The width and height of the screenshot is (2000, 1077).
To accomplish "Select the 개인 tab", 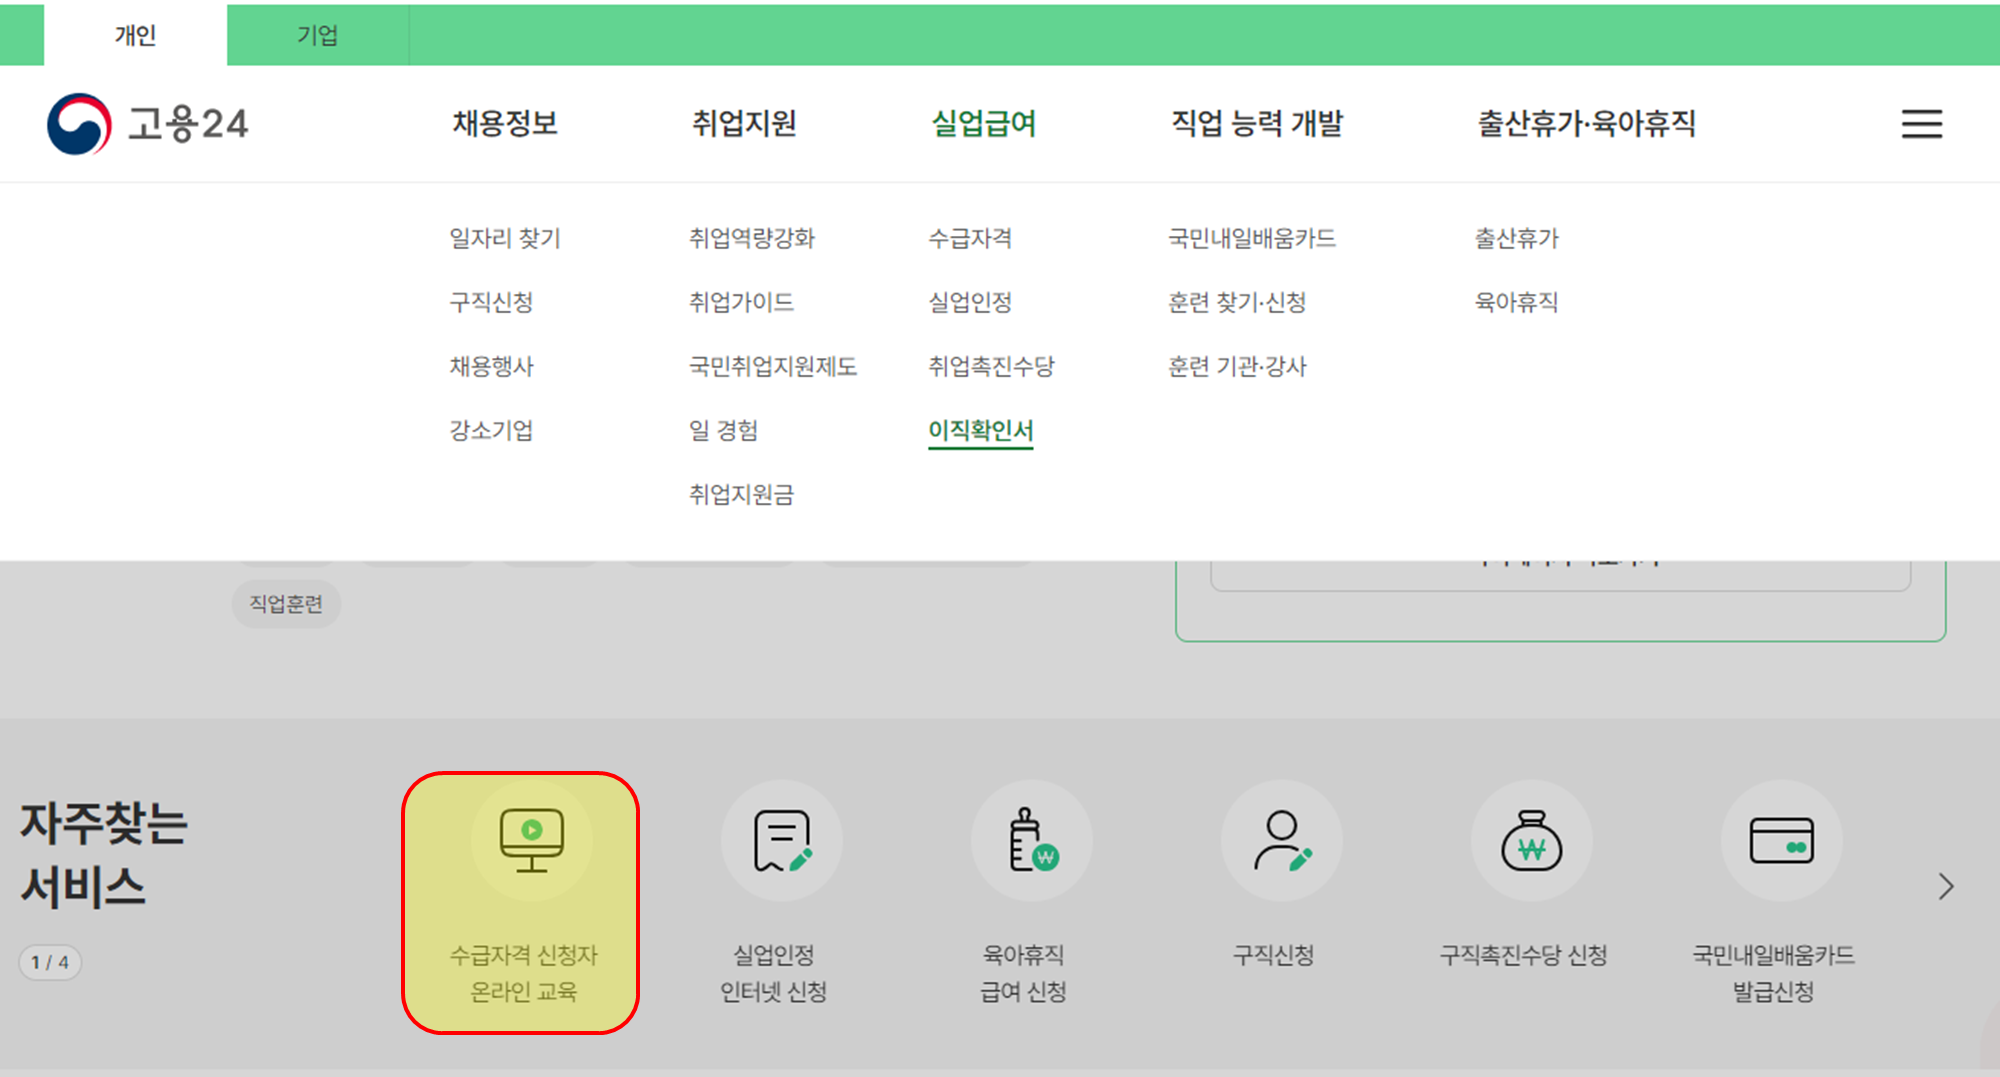I will 133,35.
